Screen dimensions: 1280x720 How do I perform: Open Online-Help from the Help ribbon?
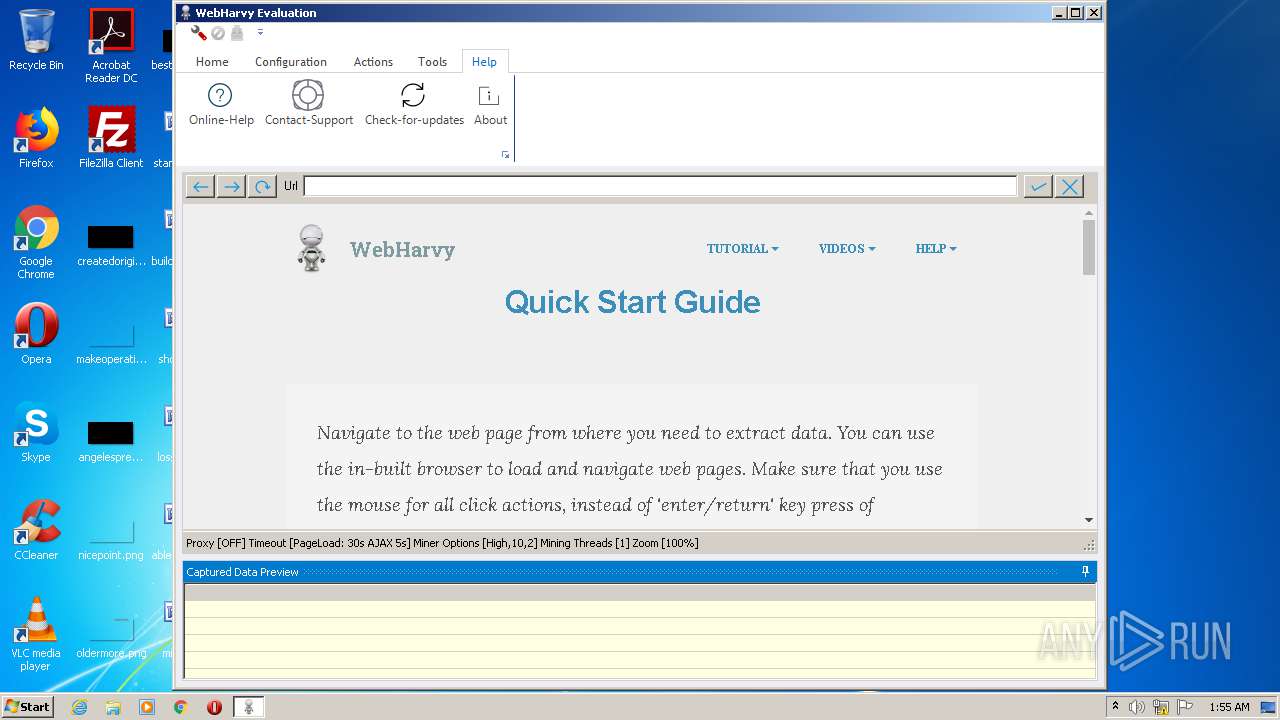pyautogui.click(x=221, y=104)
